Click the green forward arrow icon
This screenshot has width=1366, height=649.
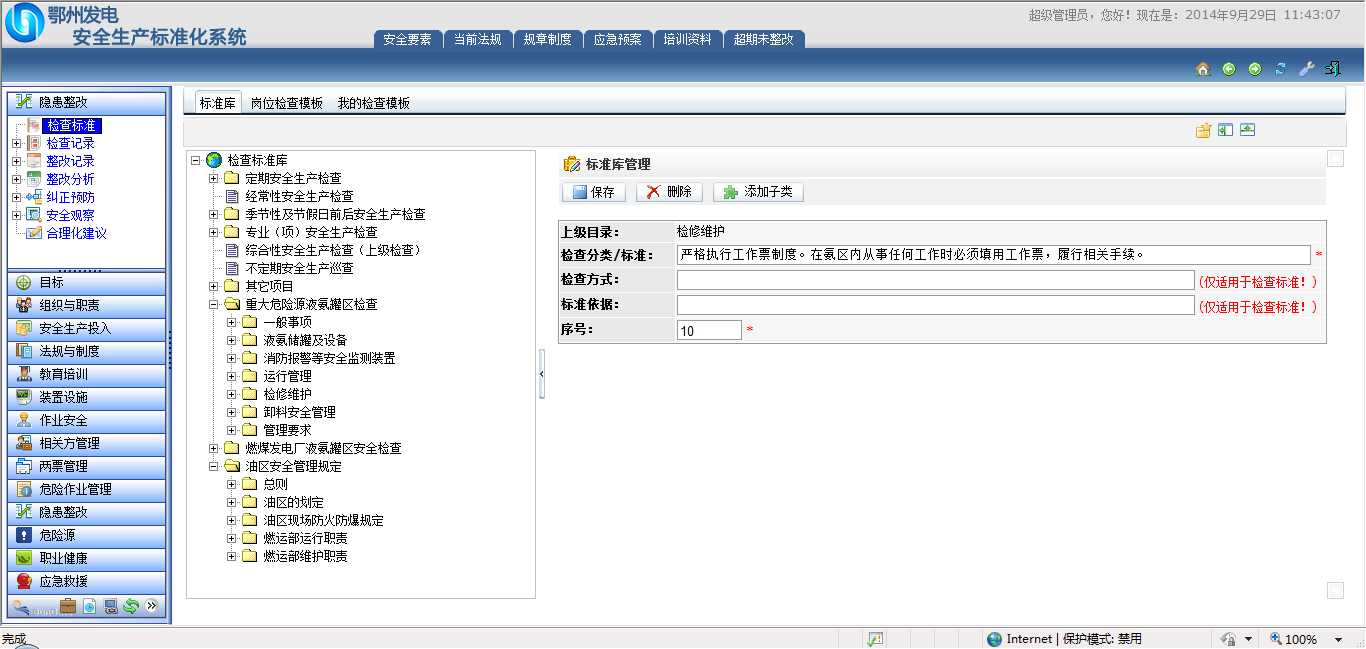pos(1254,69)
